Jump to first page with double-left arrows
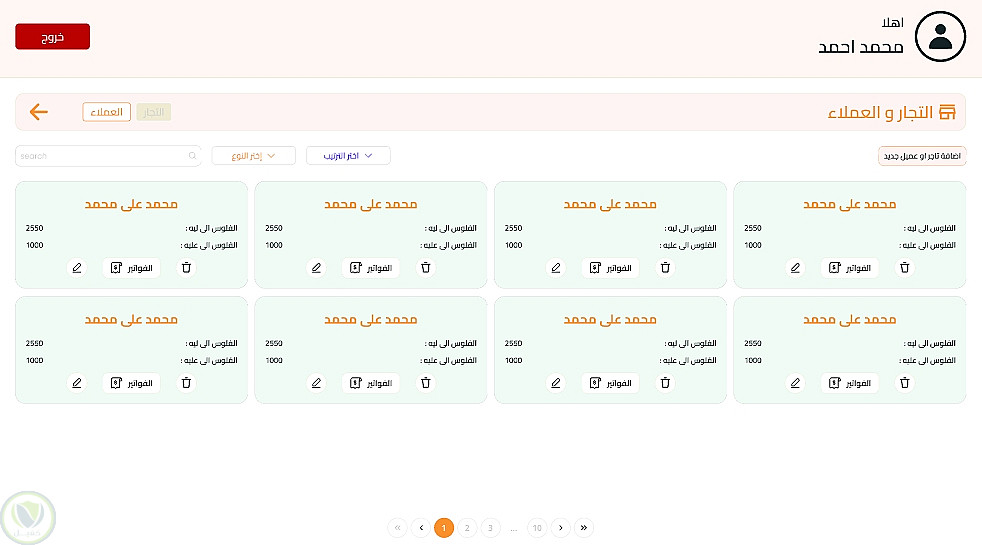This screenshot has width=982, height=545. 397,528
